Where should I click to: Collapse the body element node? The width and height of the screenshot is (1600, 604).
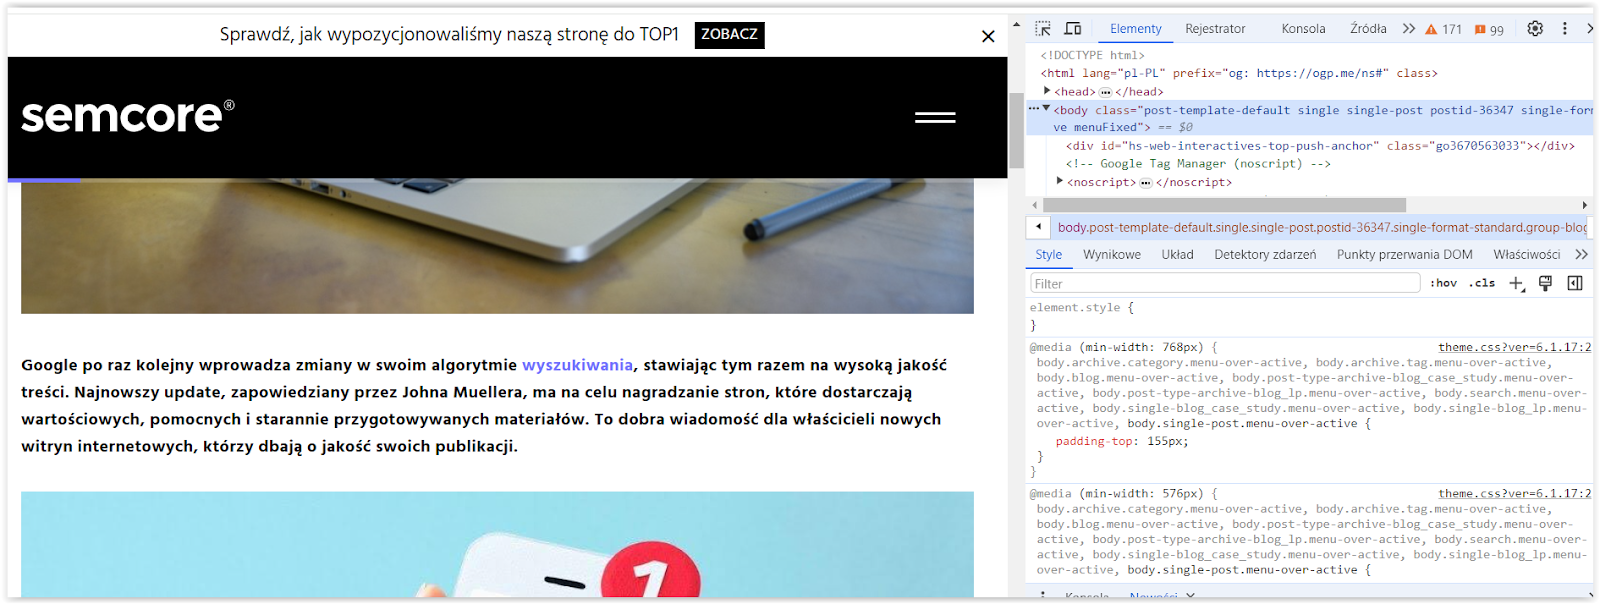click(1047, 109)
